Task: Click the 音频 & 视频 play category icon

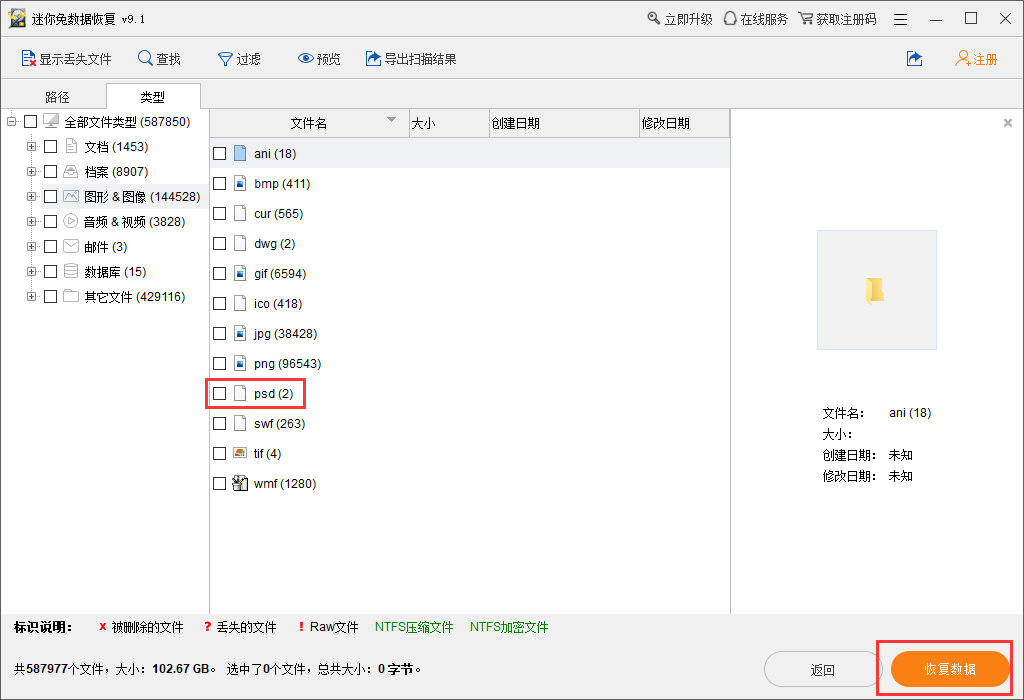Action: click(71, 221)
